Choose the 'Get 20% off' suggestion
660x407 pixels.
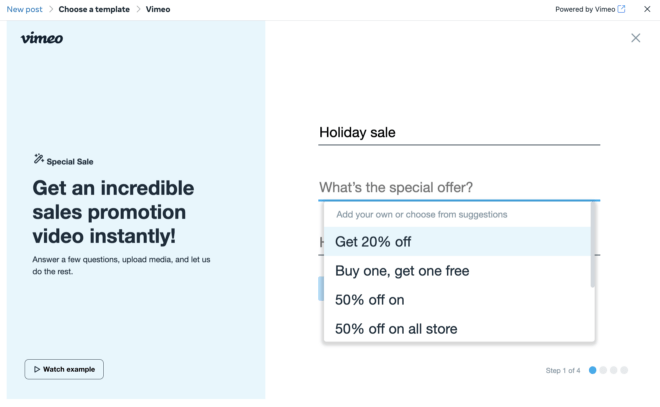click(457, 242)
